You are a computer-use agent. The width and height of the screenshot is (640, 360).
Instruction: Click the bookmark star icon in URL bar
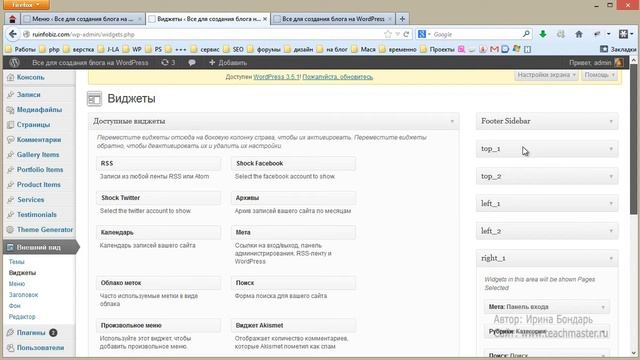(387, 34)
